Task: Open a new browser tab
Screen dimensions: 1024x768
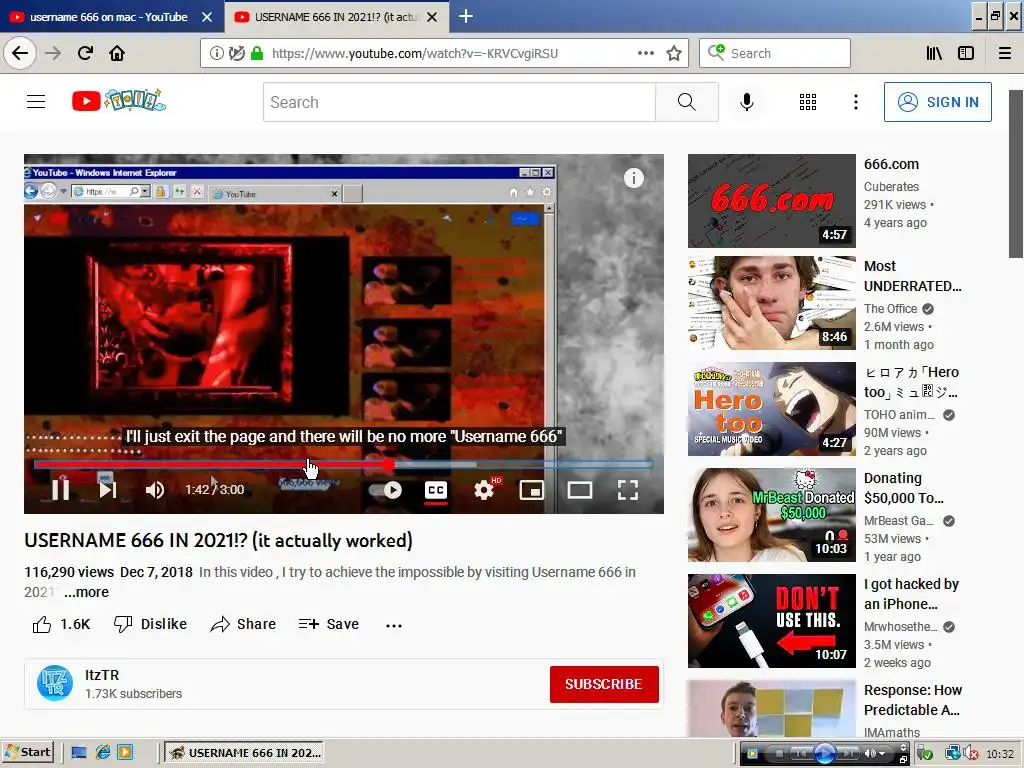Action: (x=466, y=16)
